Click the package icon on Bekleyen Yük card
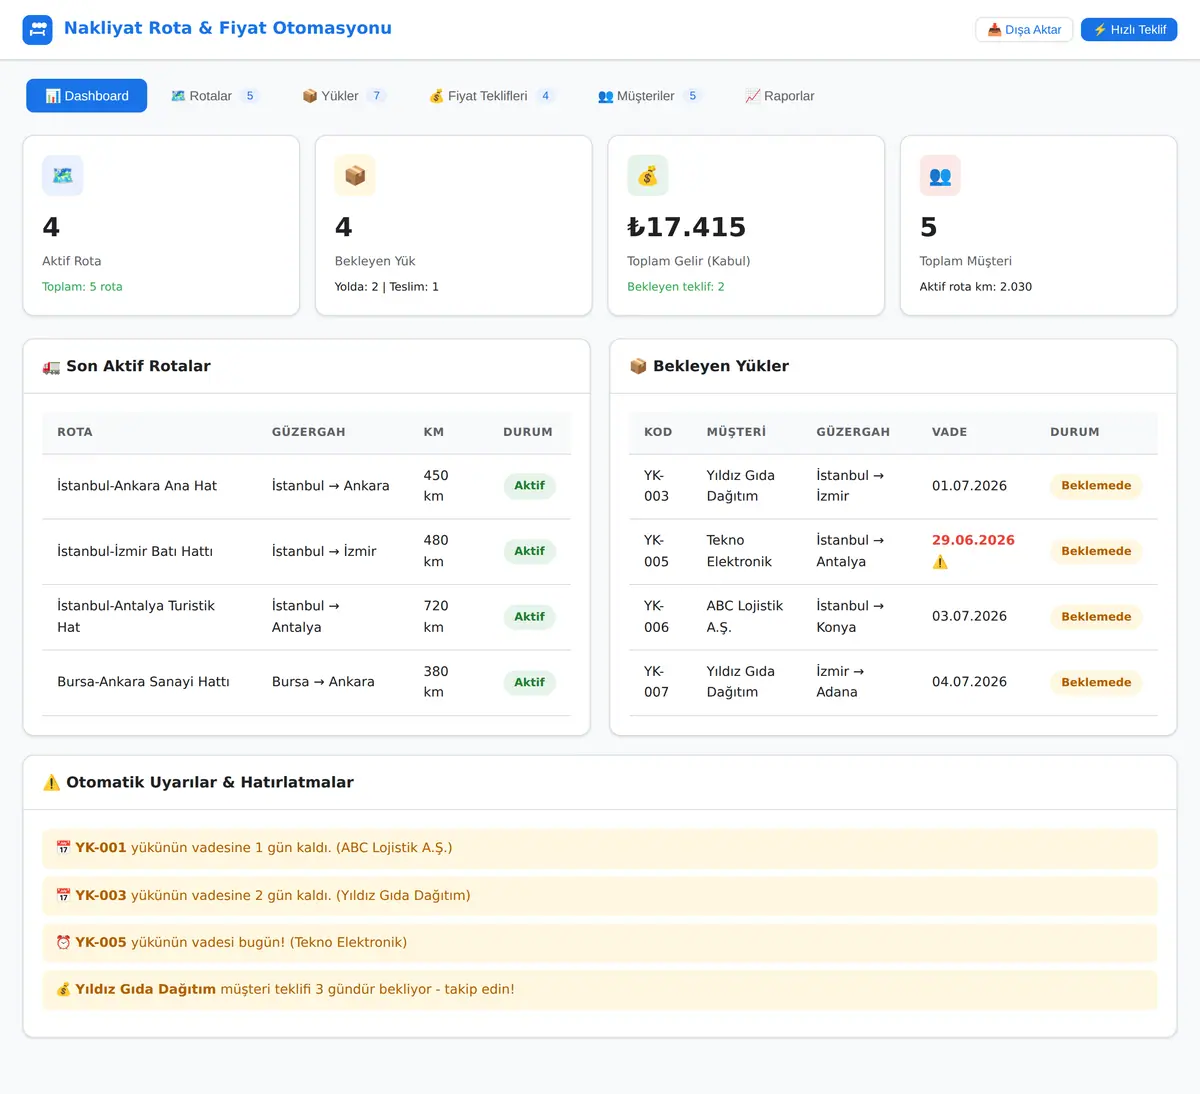The width and height of the screenshot is (1200, 1094). pyautogui.click(x=355, y=175)
